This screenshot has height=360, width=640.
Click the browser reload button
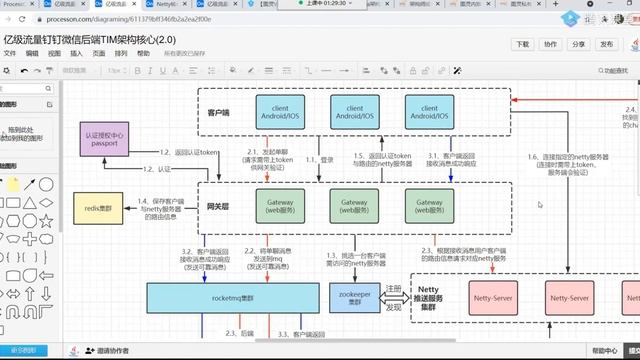pyautogui.click(x=22, y=19)
